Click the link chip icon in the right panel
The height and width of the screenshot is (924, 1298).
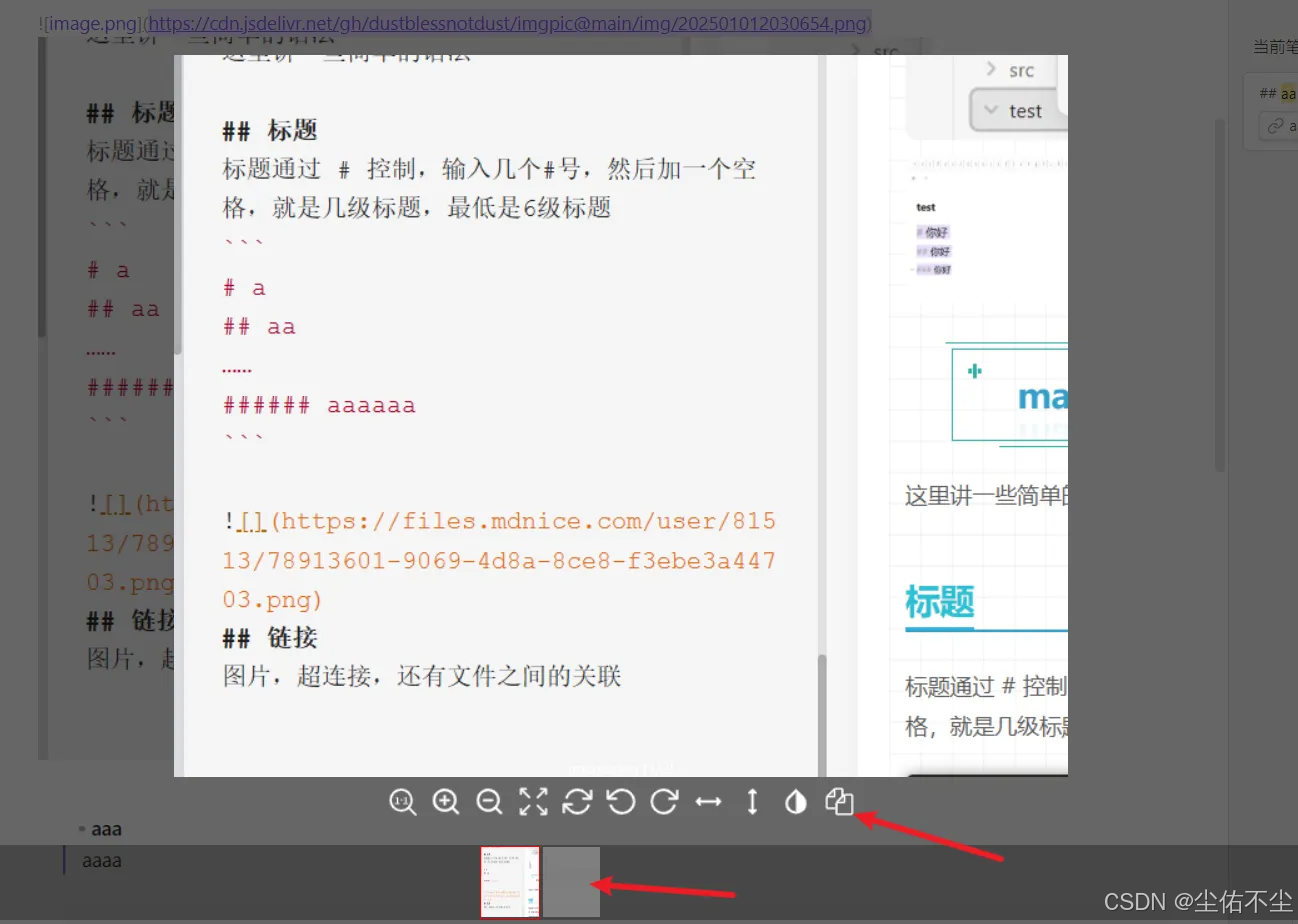[x=1275, y=127]
